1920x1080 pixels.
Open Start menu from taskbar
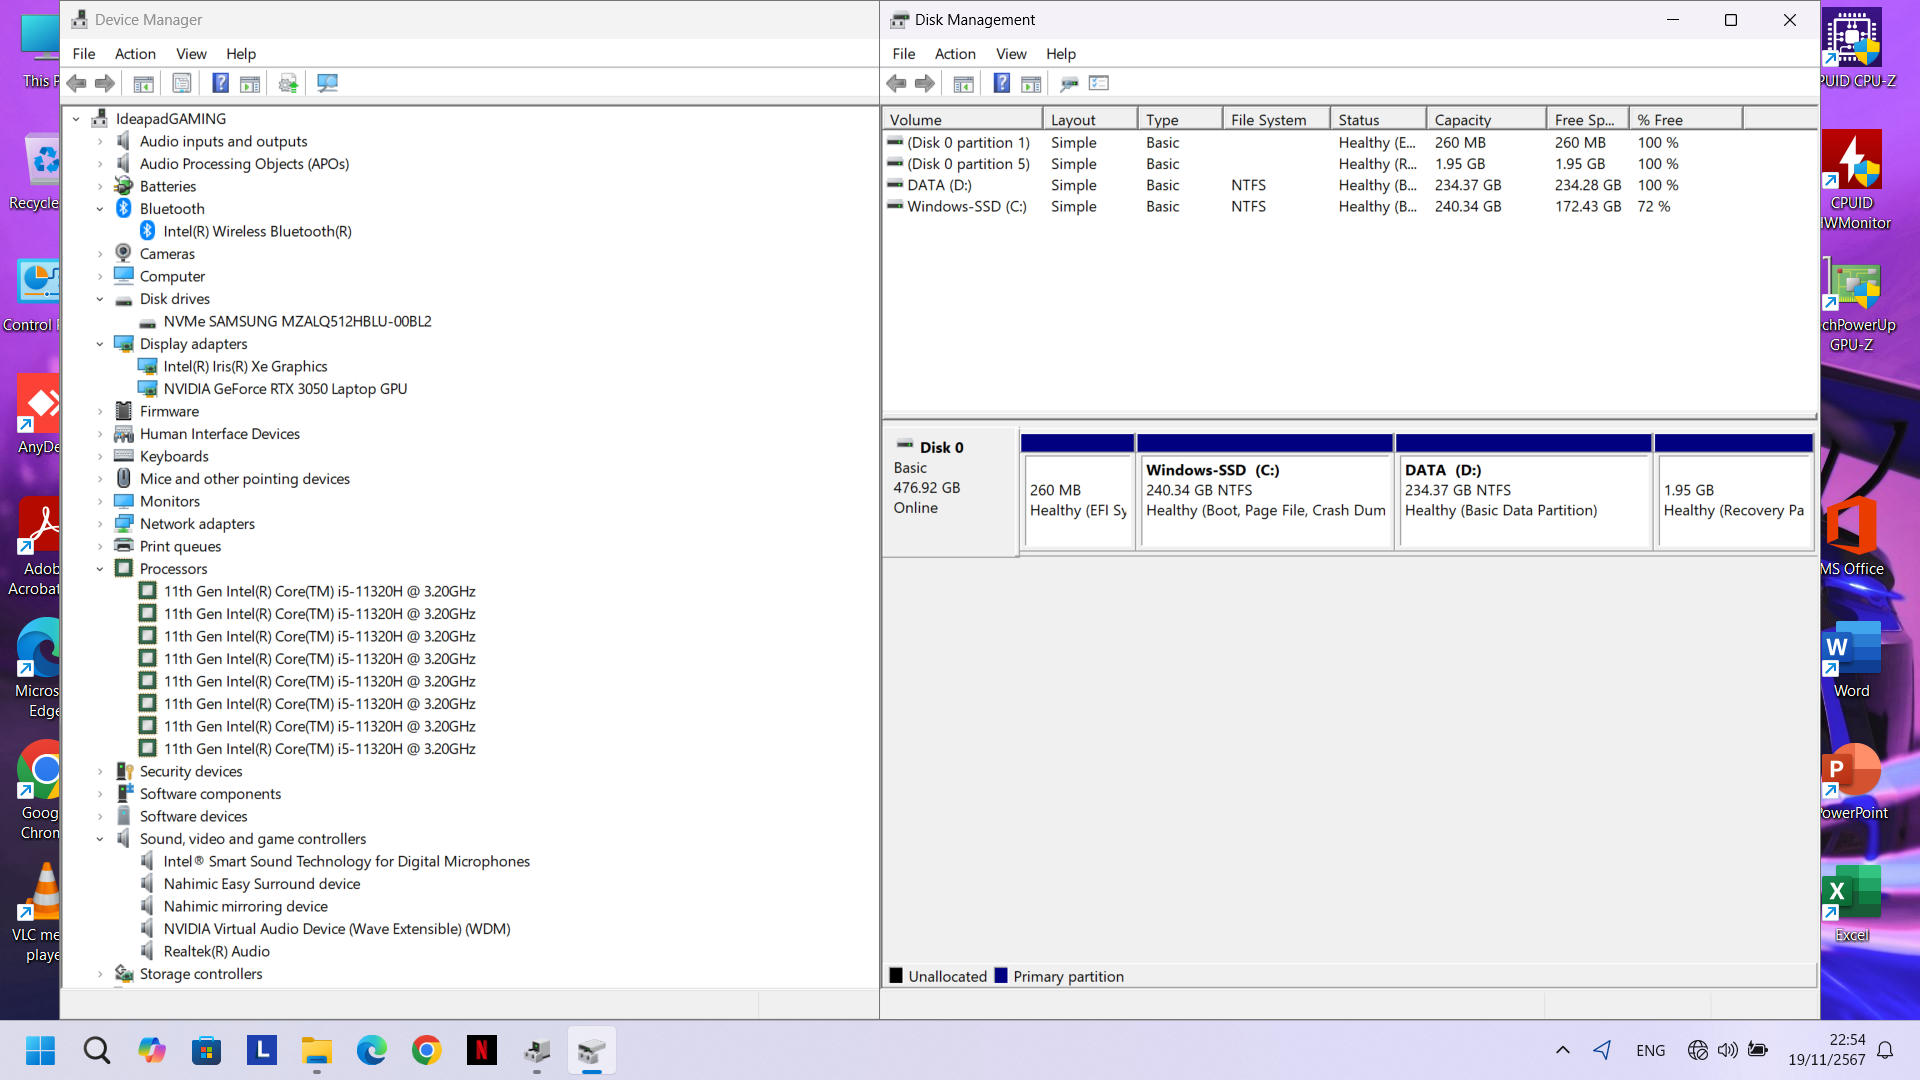pos(41,1050)
